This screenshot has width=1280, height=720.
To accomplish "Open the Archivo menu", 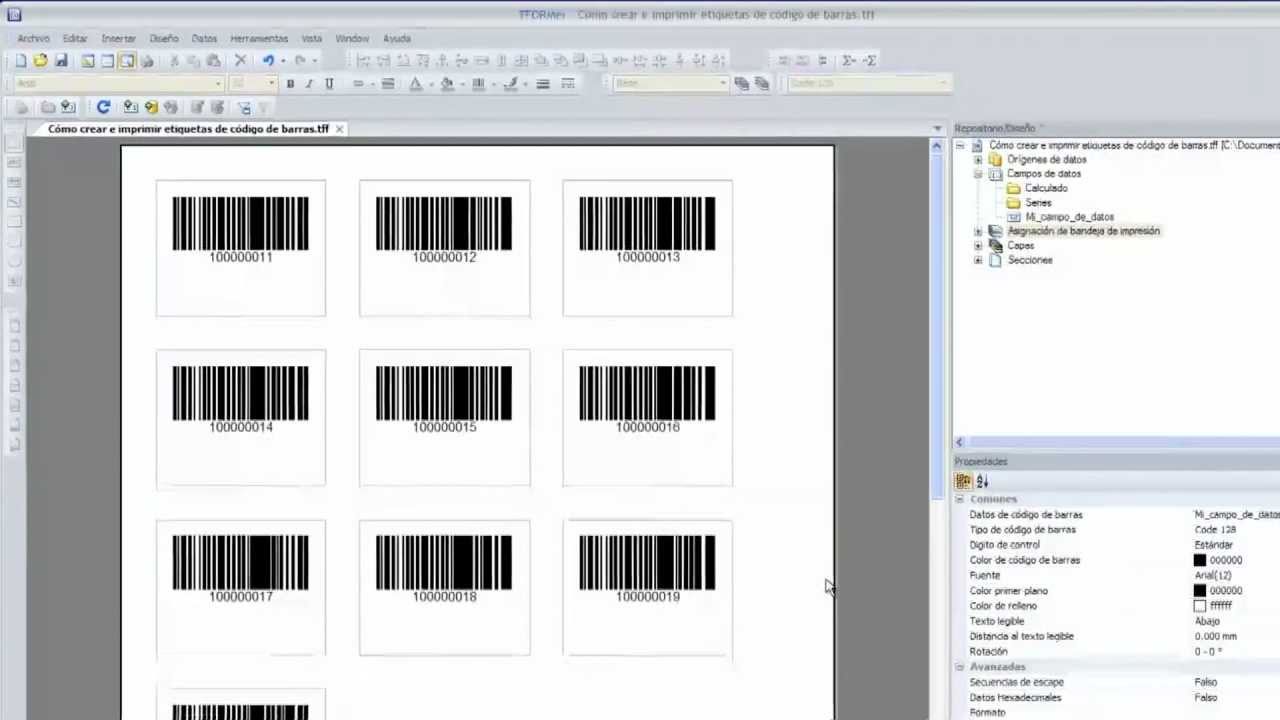I will click(x=33, y=39).
